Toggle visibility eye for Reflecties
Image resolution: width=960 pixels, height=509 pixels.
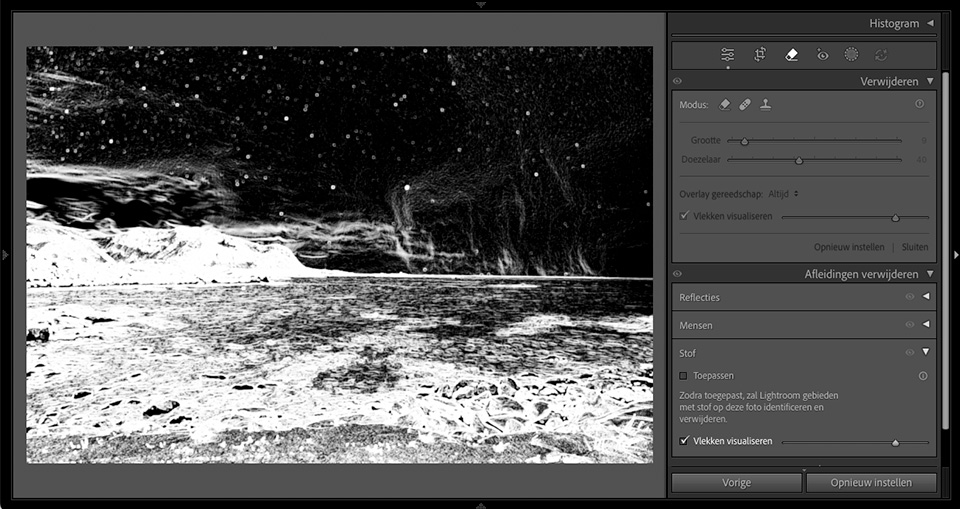coord(909,297)
